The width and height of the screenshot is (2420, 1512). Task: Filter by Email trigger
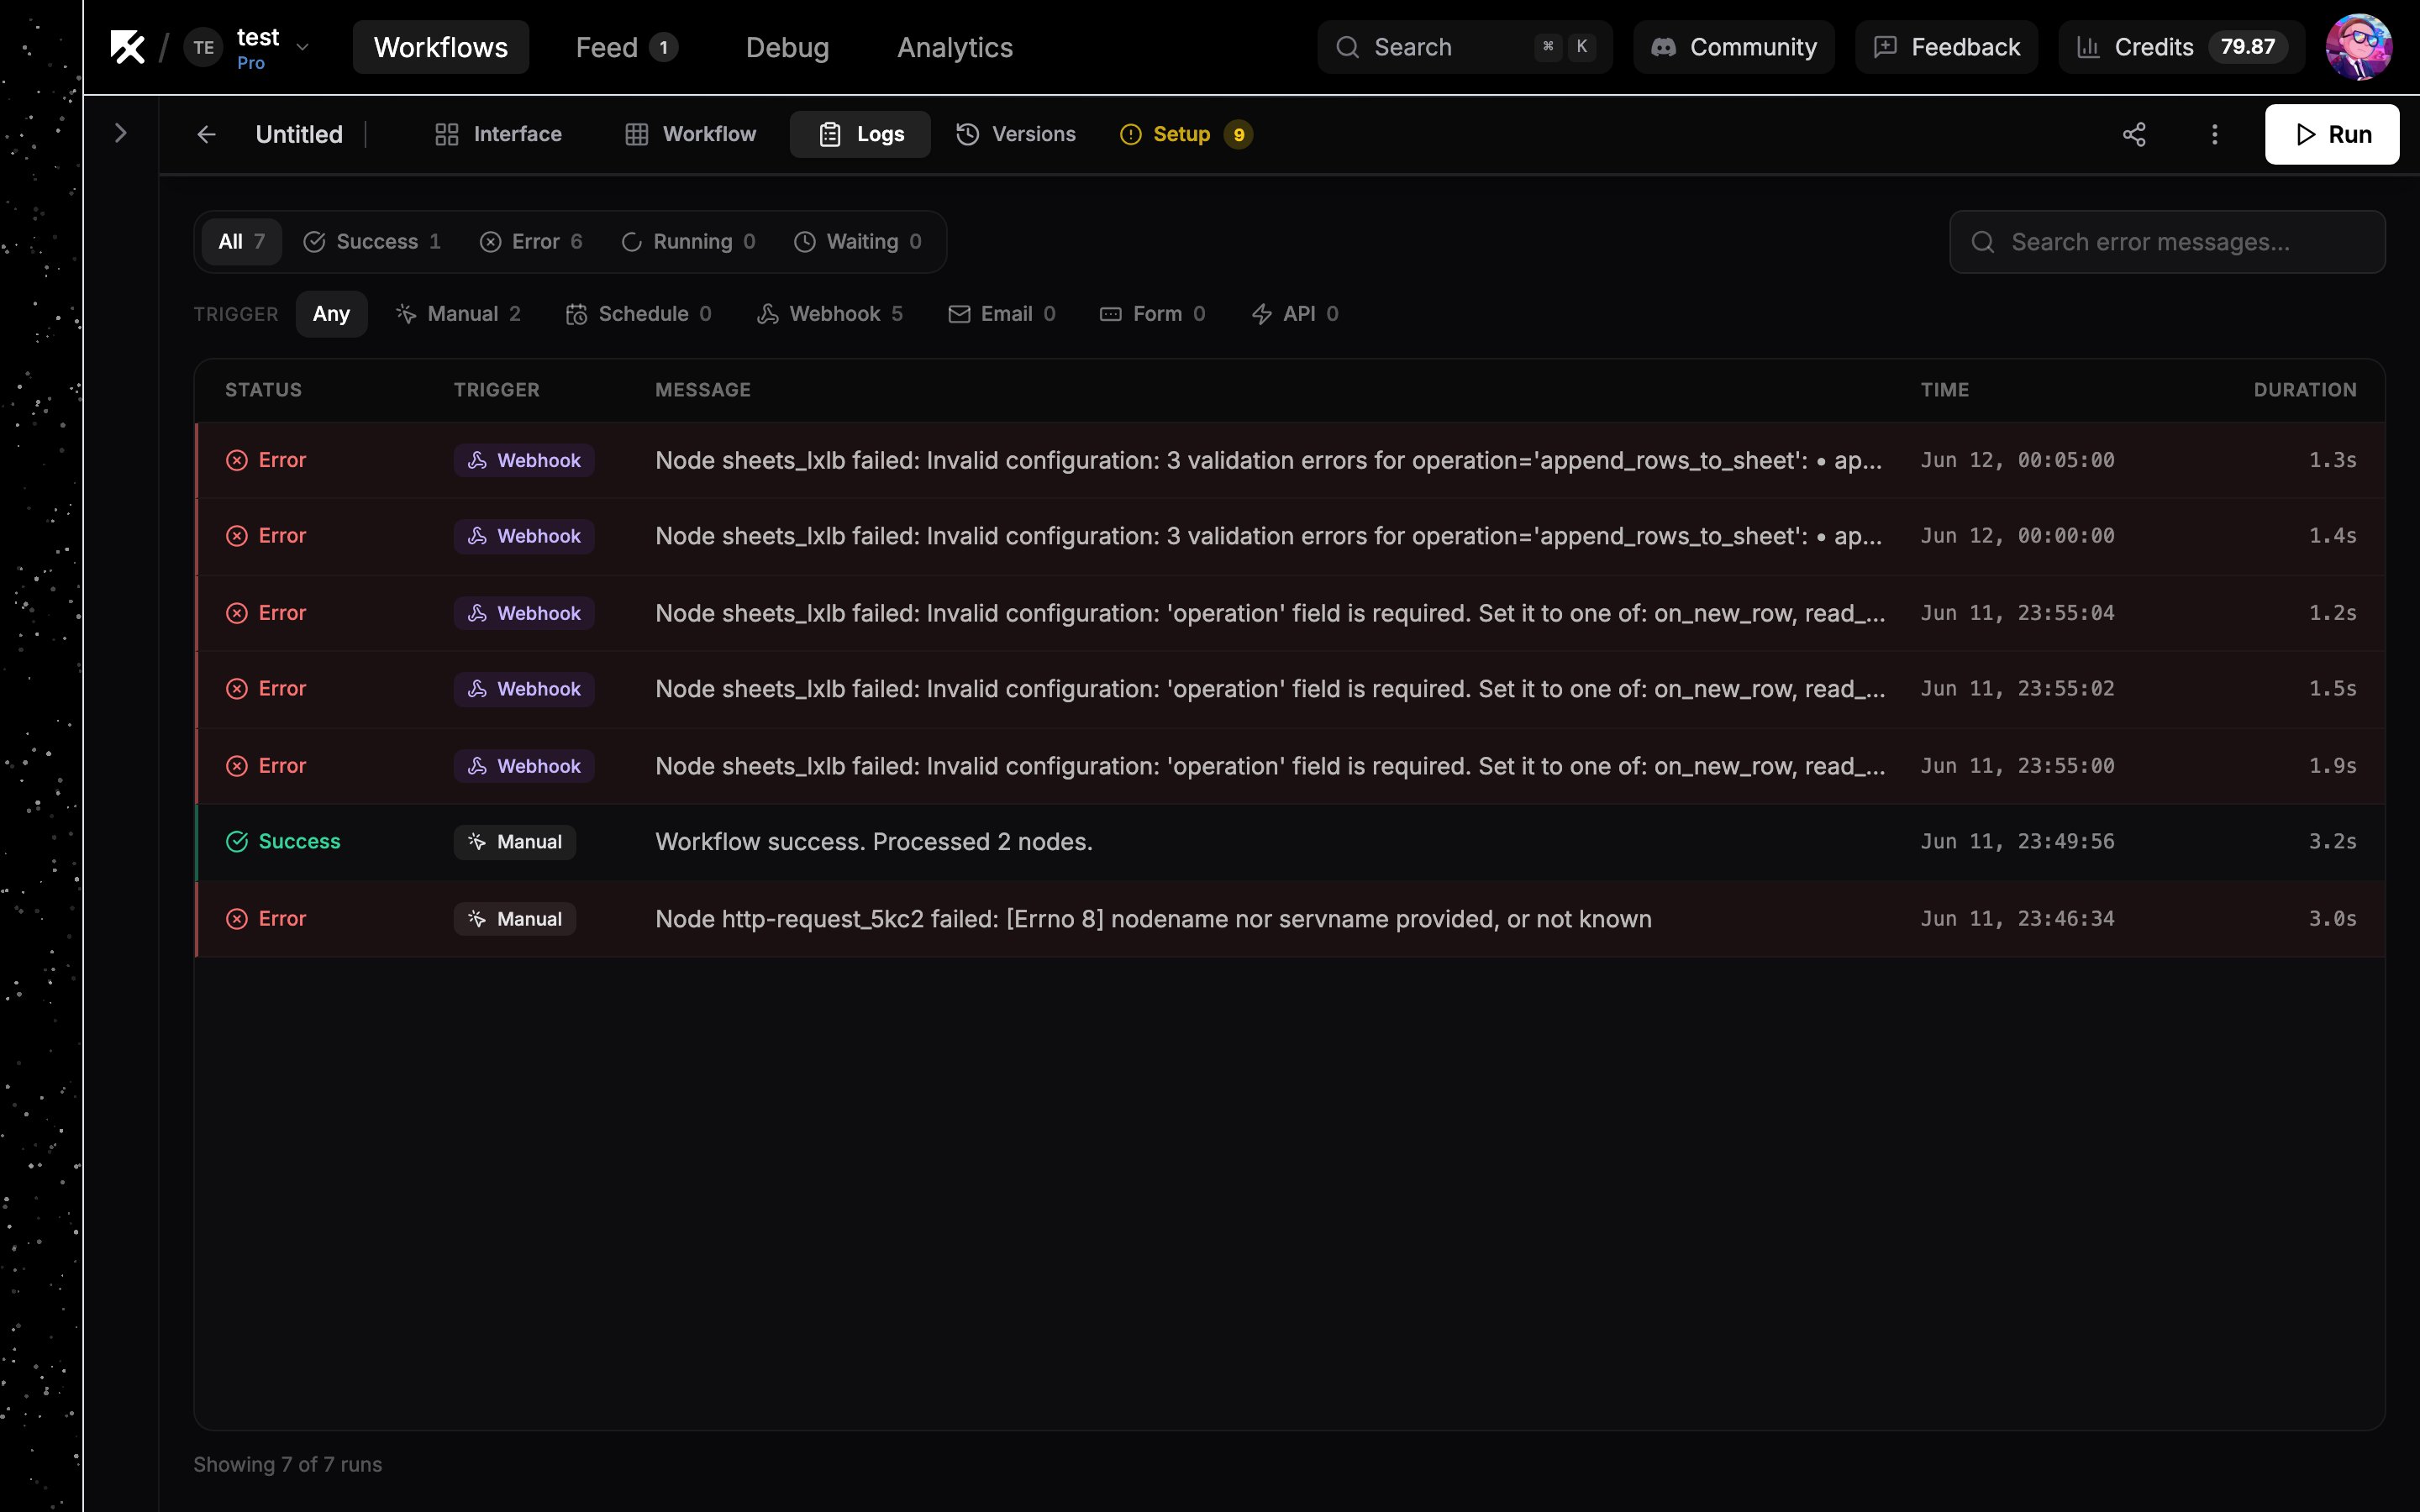tap(1002, 314)
